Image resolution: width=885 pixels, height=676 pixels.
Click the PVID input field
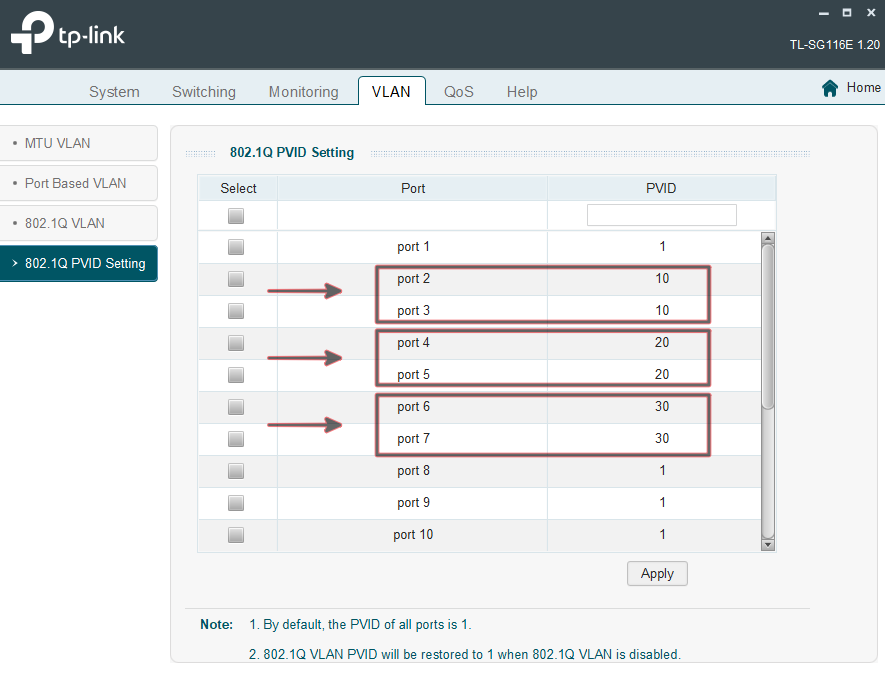[x=661, y=215]
